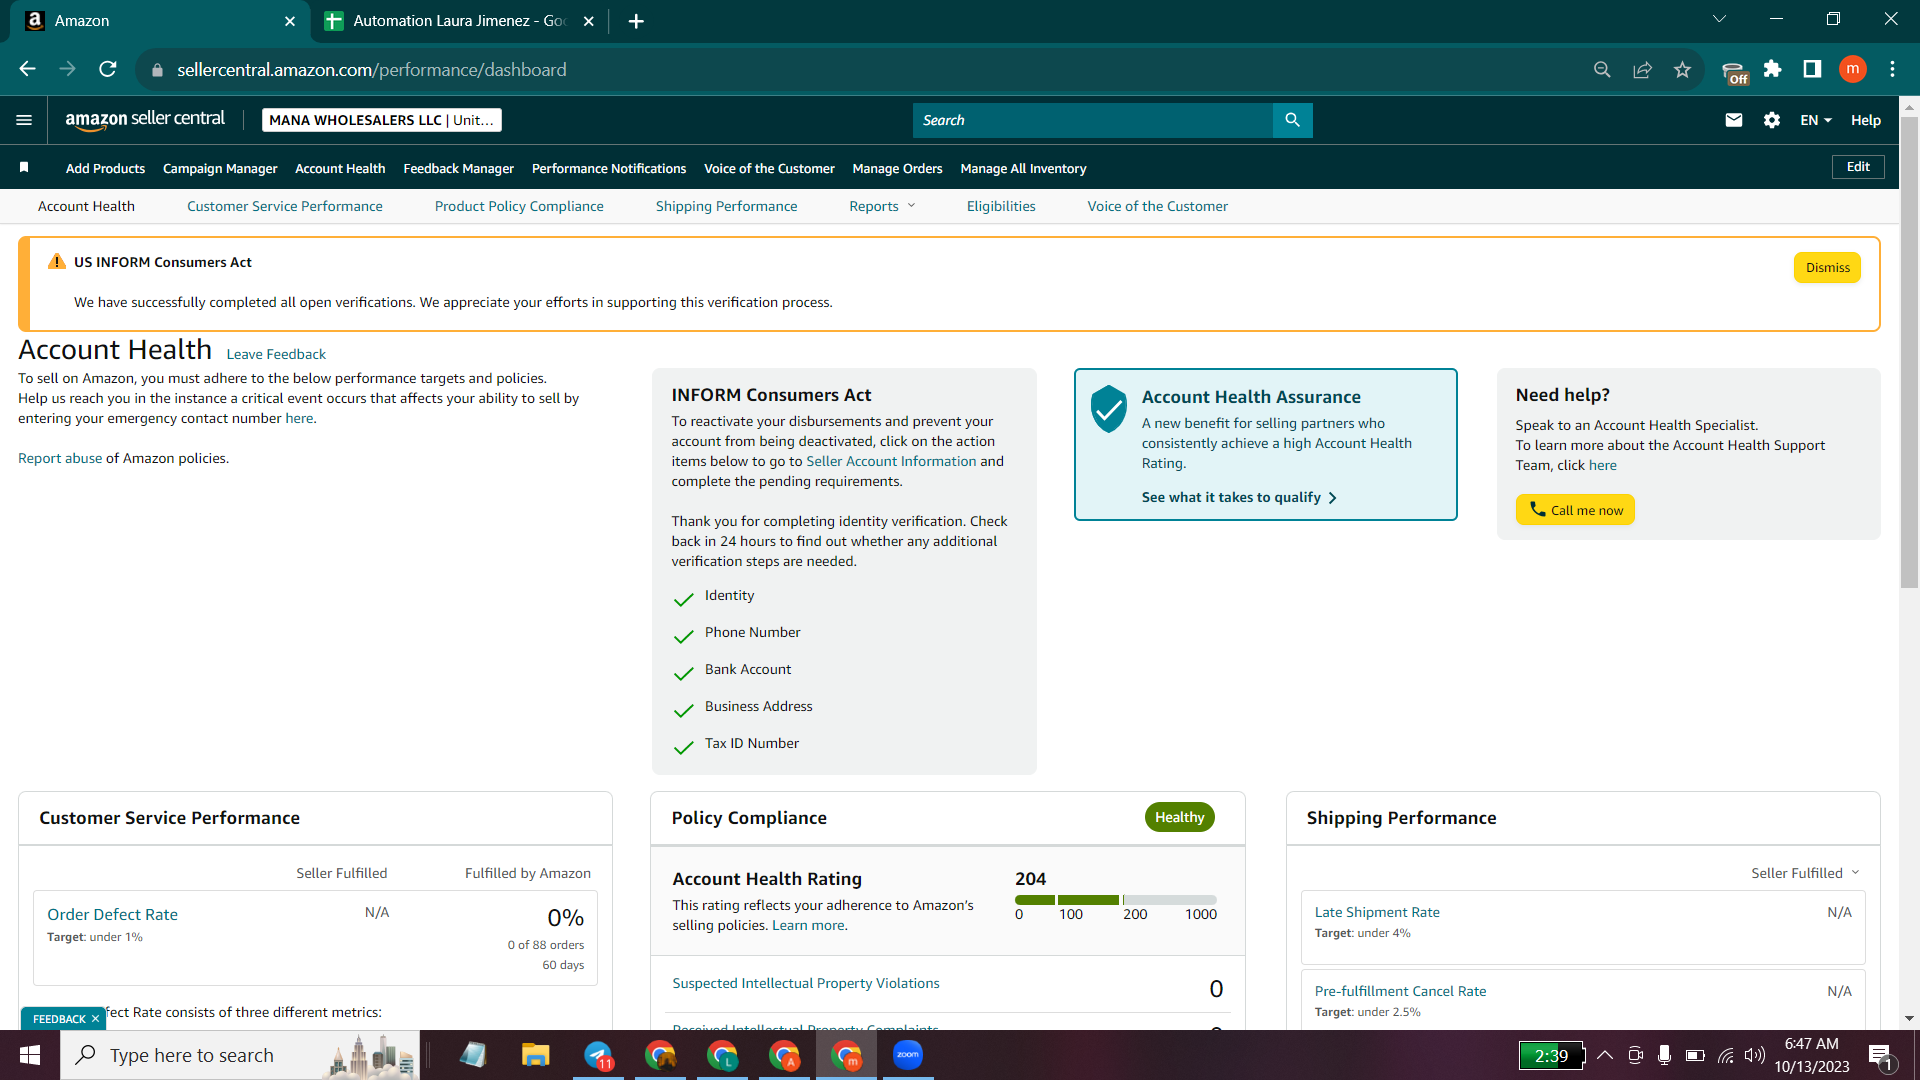
Task: Click the Account Health Rating progress bar
Action: pyautogui.click(x=1116, y=900)
